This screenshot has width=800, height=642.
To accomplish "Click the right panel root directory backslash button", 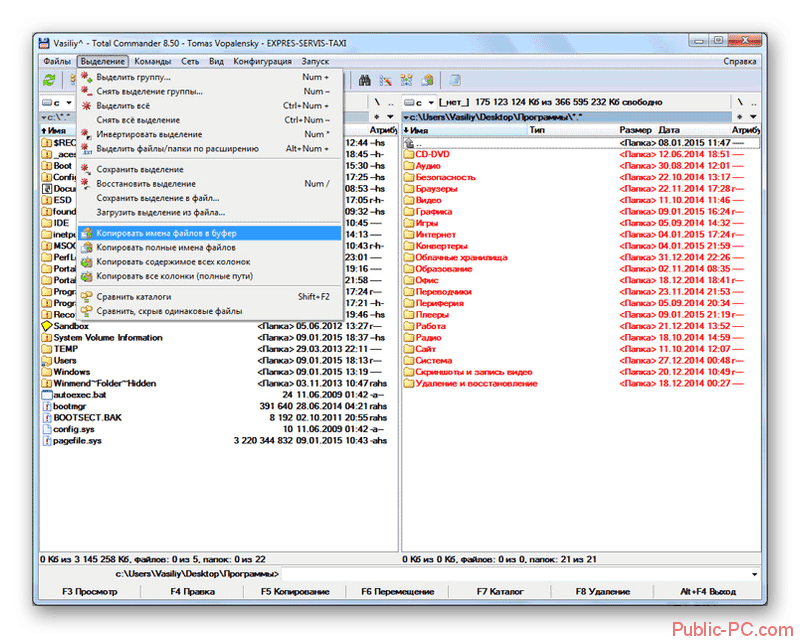I will 739,103.
